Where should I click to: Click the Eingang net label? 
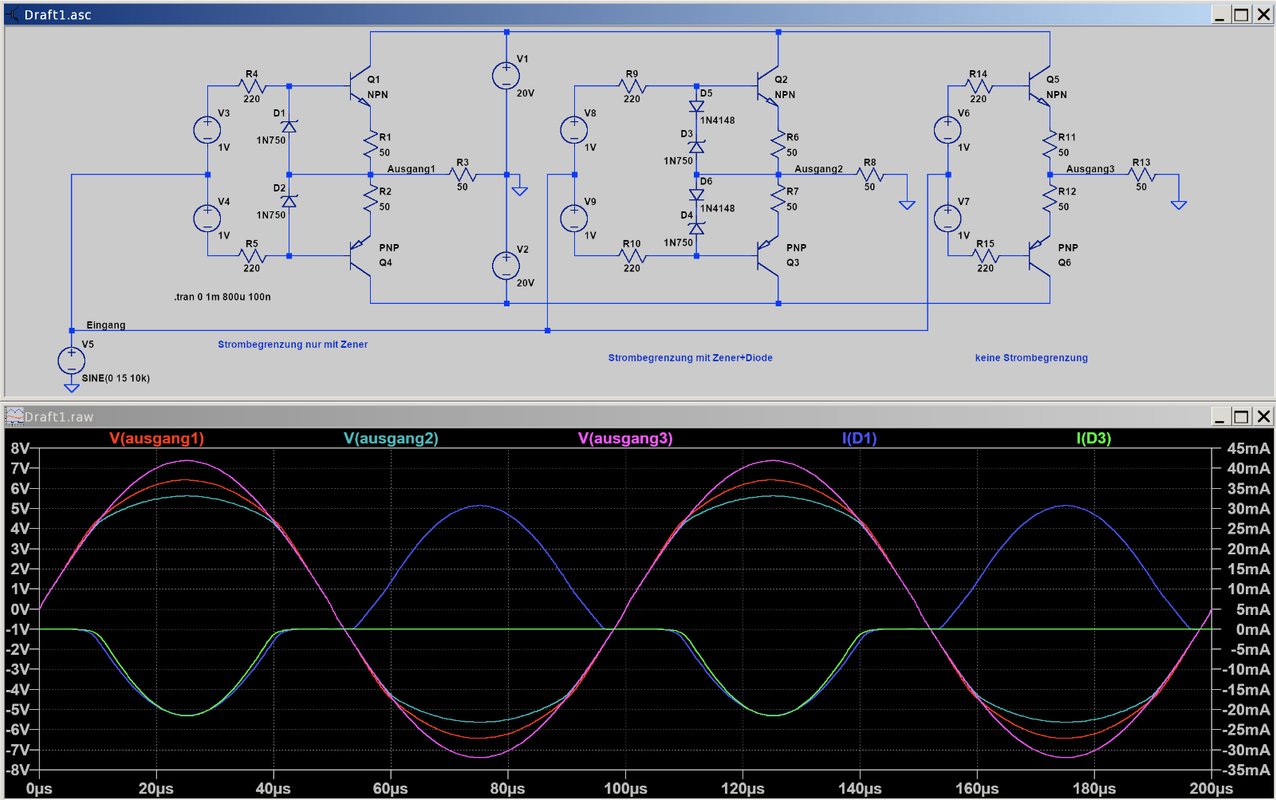pyautogui.click(x=106, y=325)
